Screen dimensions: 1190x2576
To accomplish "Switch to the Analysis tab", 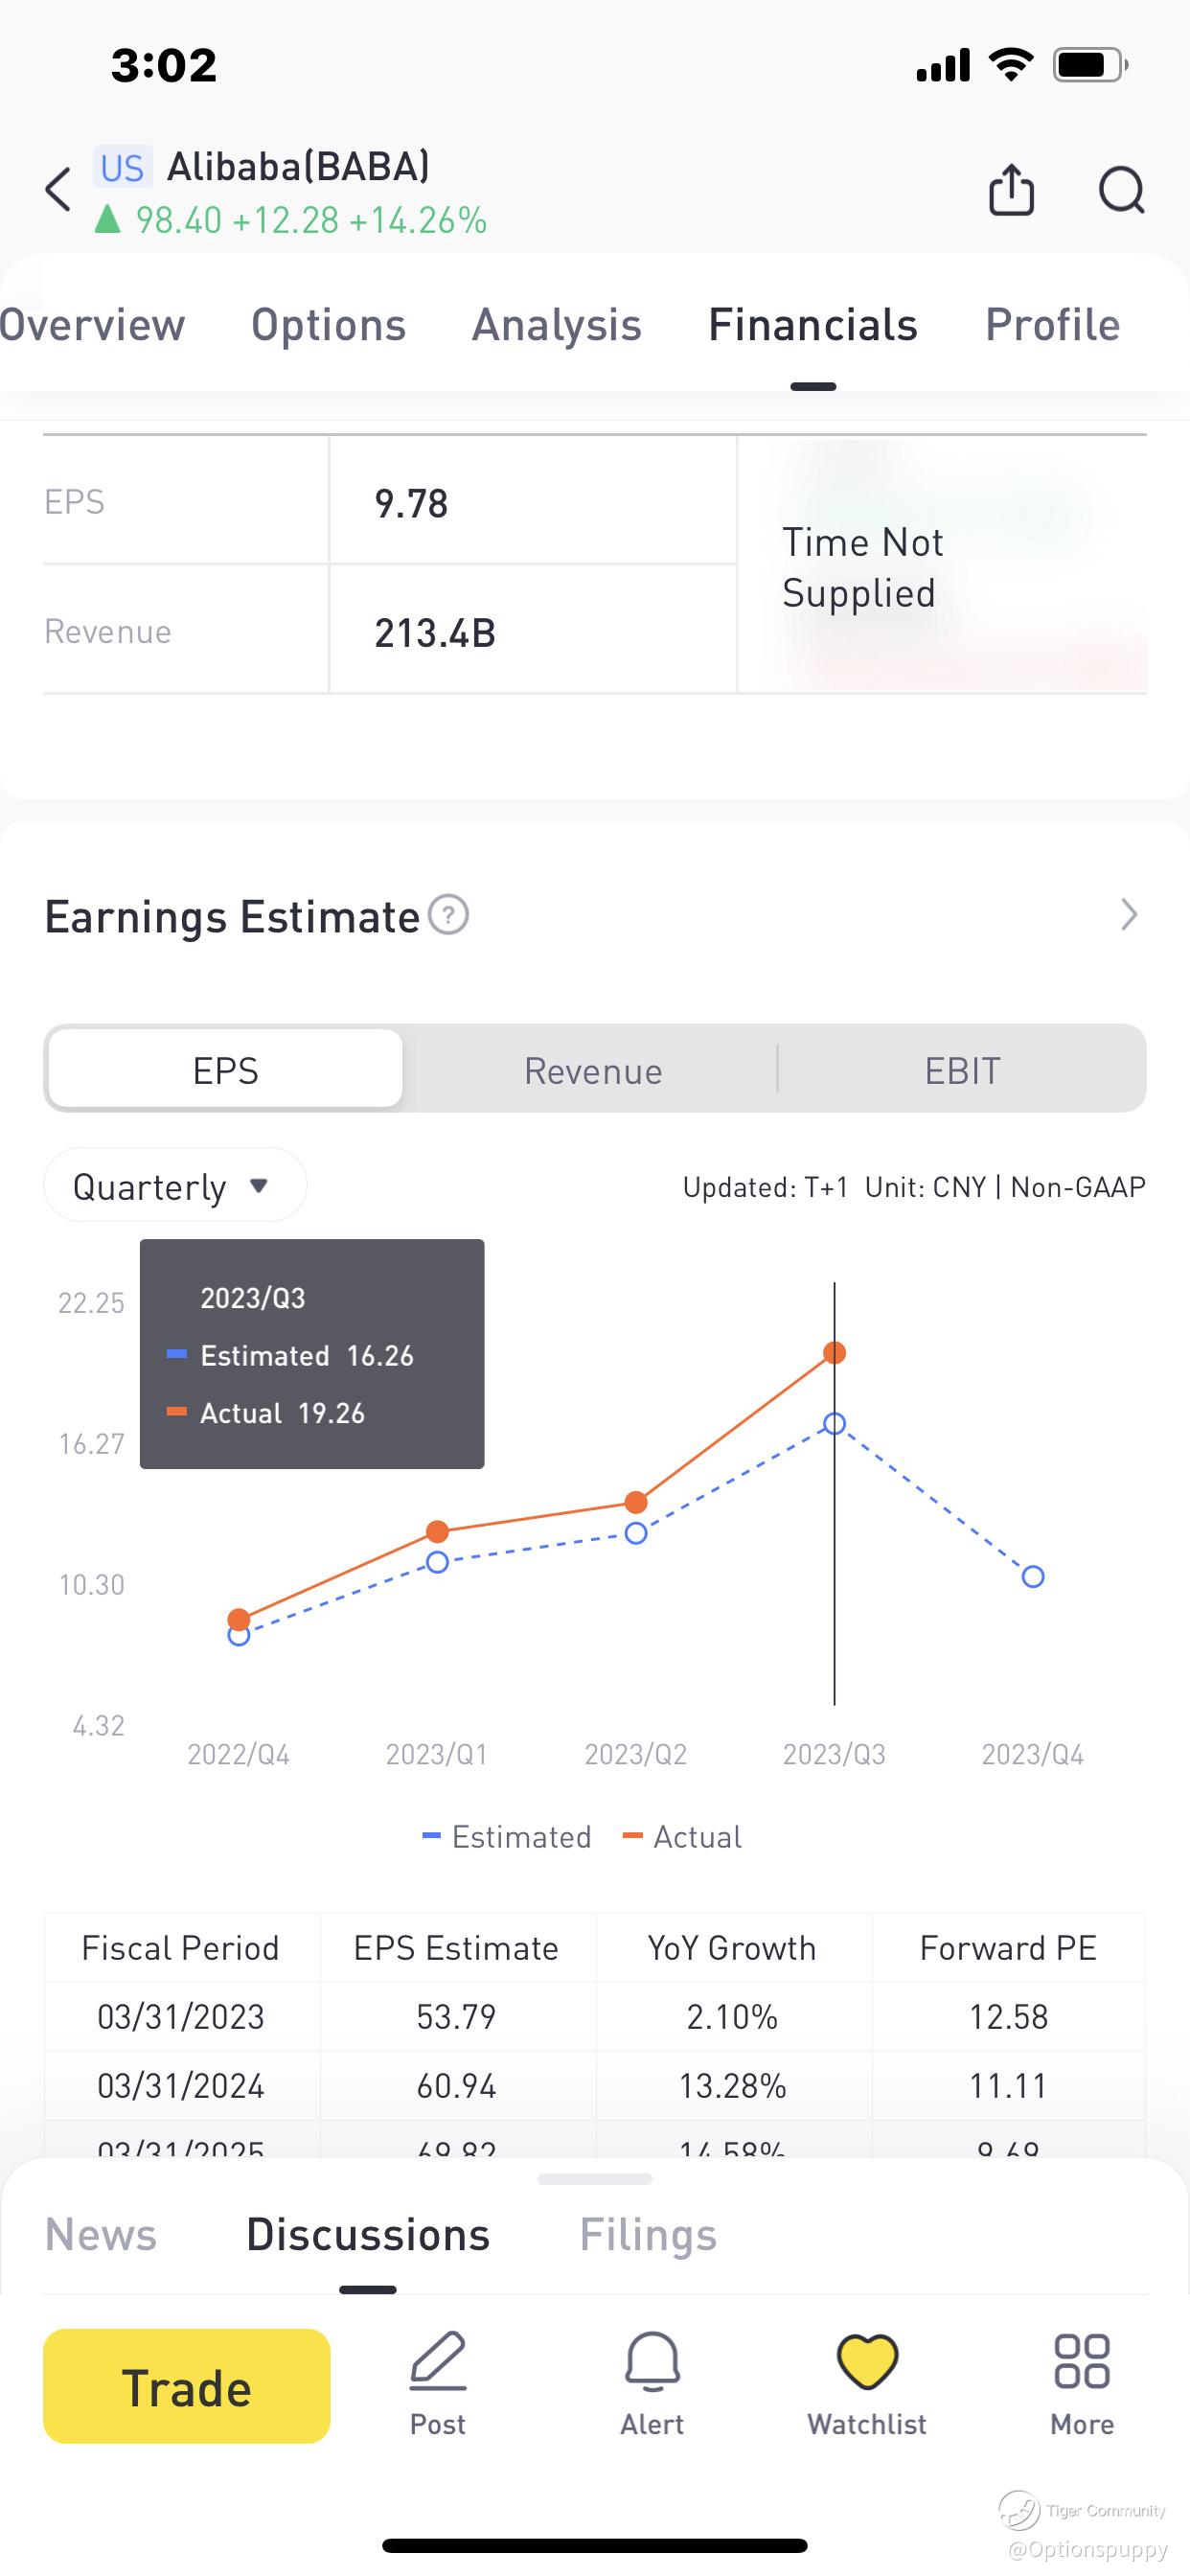I will (x=557, y=325).
